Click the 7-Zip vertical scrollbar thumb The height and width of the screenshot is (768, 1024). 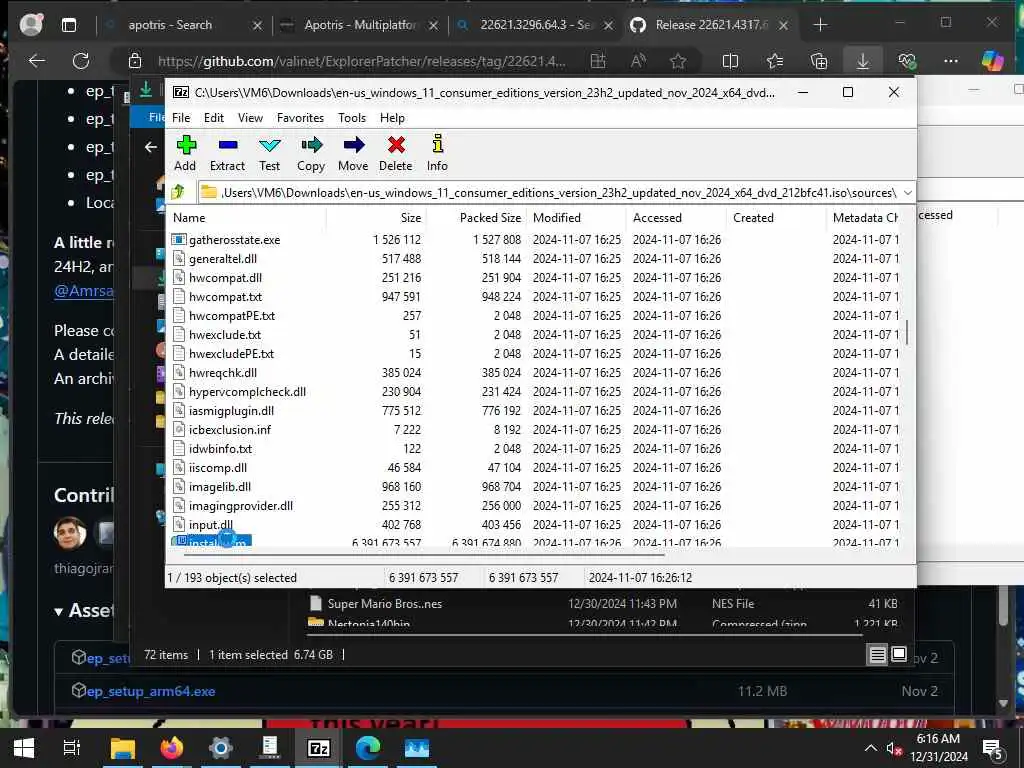click(x=906, y=332)
